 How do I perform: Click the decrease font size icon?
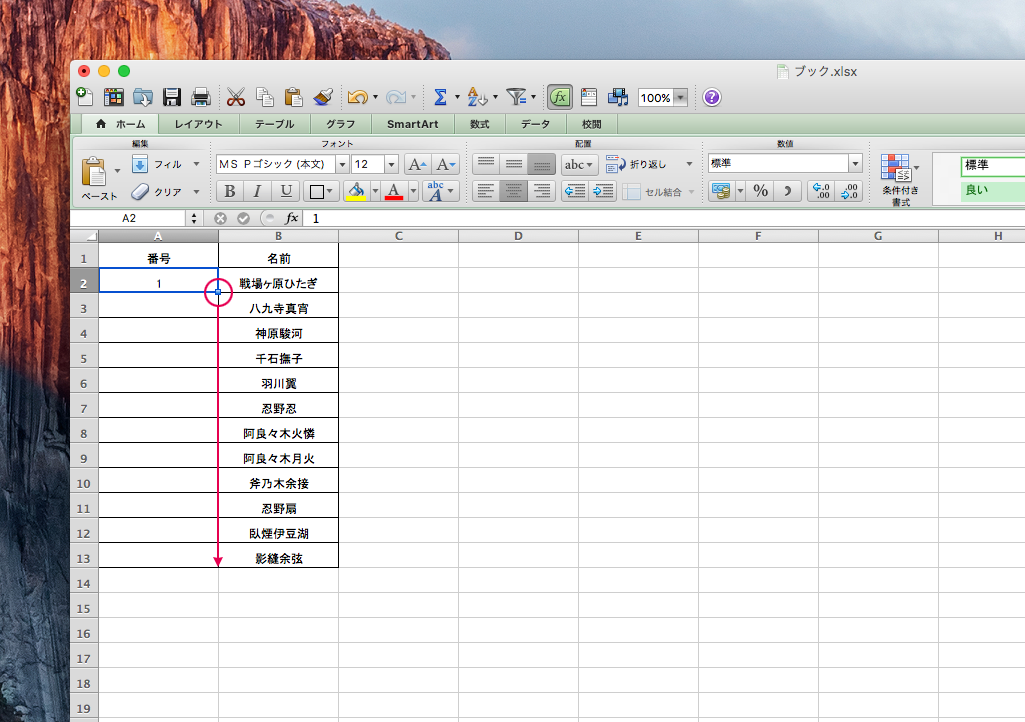tap(446, 164)
